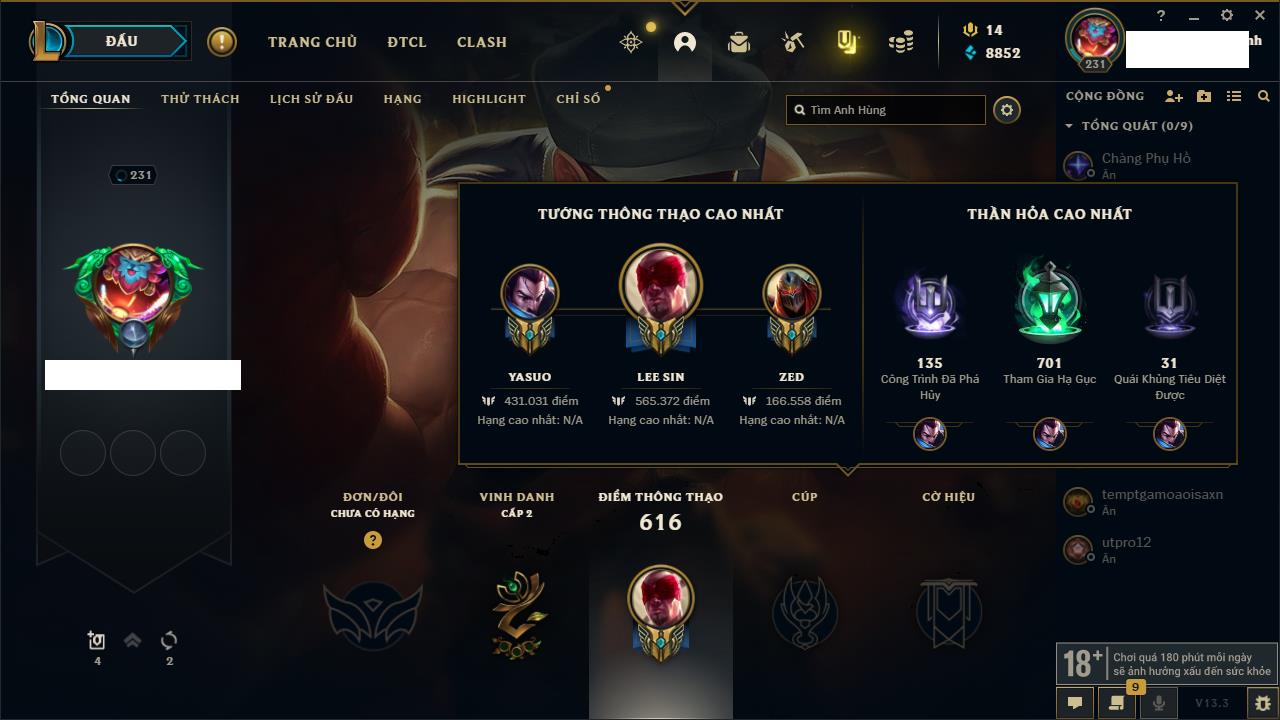
Task: Open the Crafting hammer icon
Action: (x=793, y=42)
